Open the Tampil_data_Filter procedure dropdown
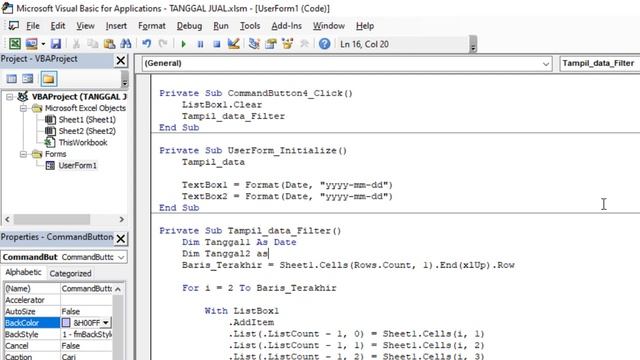 pos(599,63)
